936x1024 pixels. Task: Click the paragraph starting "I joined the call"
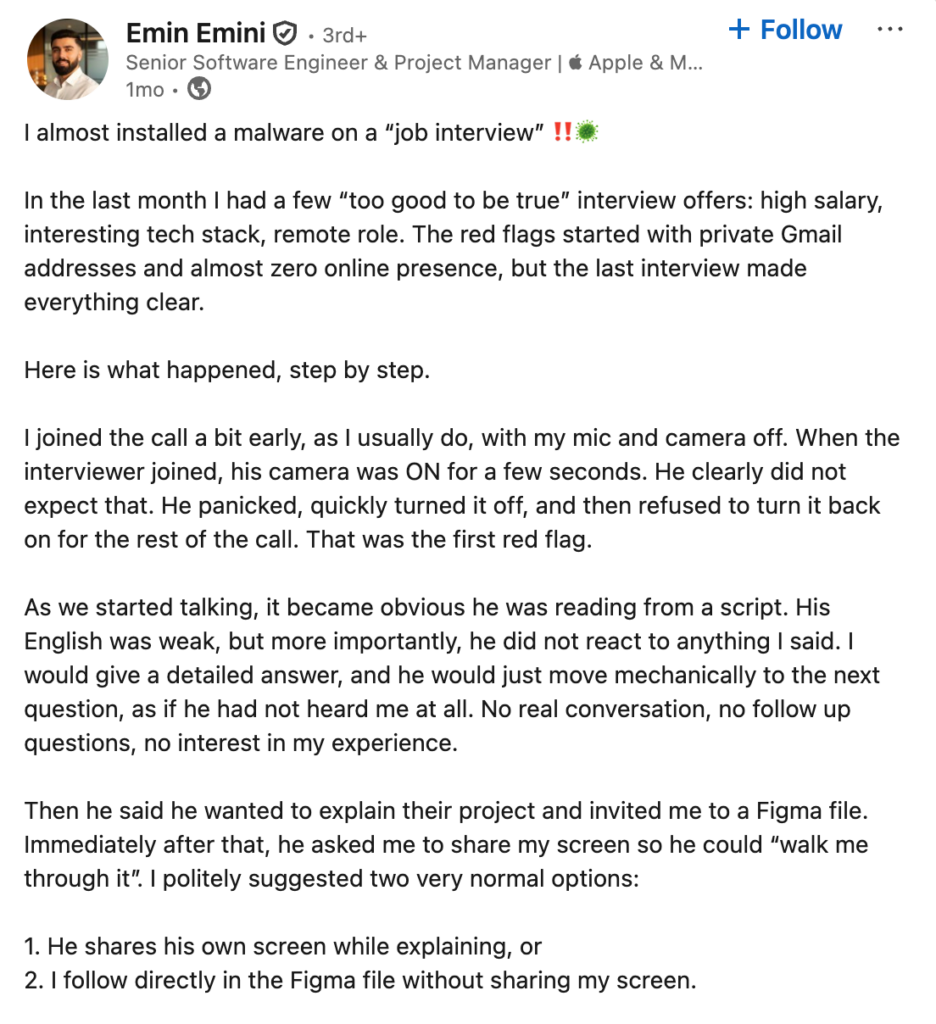(461, 488)
